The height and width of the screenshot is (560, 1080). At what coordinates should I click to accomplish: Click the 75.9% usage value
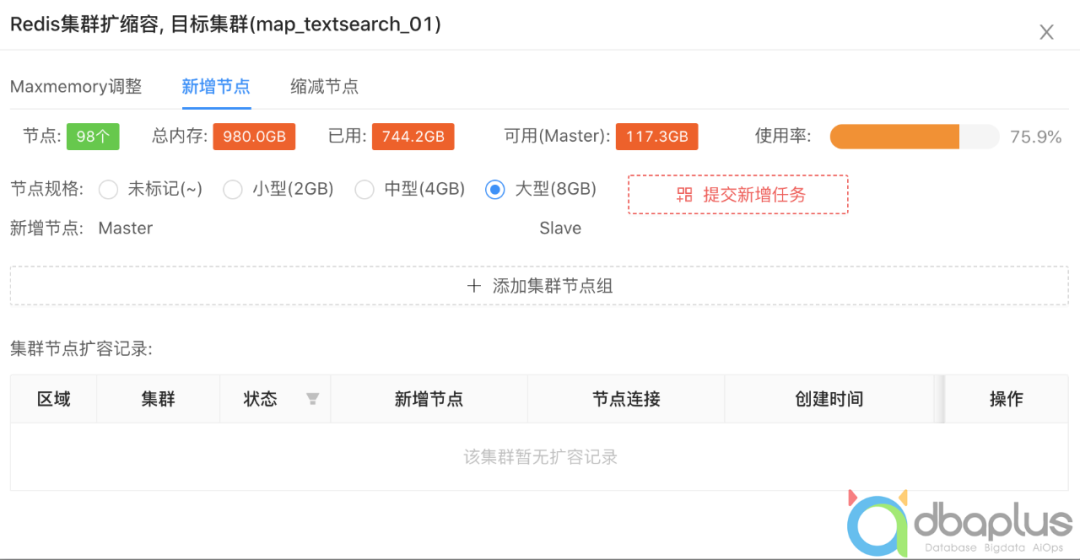pos(1036,136)
